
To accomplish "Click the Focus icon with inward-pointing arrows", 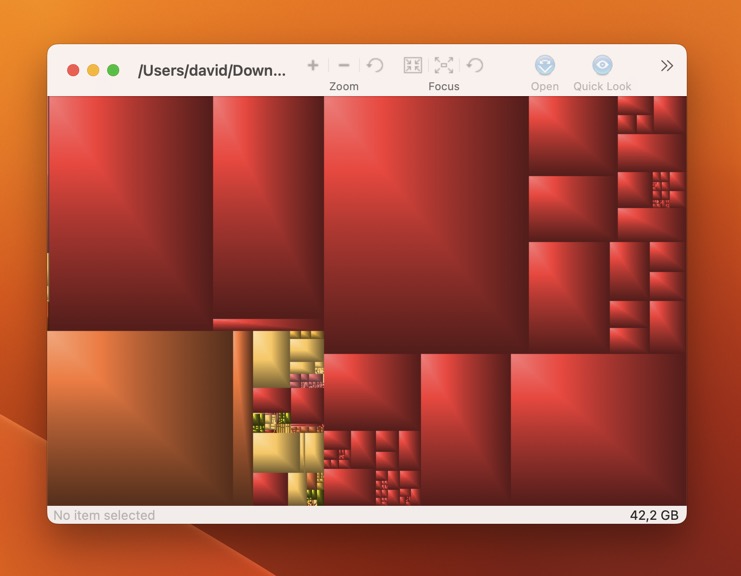I will [x=413, y=65].
